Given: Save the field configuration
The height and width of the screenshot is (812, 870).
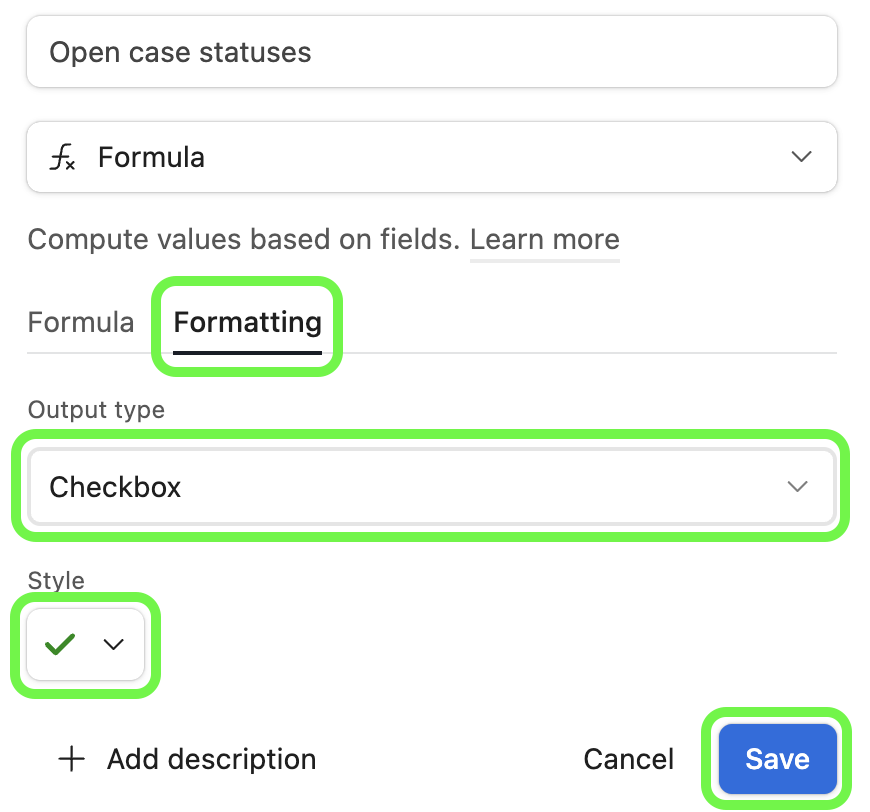Looking at the screenshot, I should point(777,759).
